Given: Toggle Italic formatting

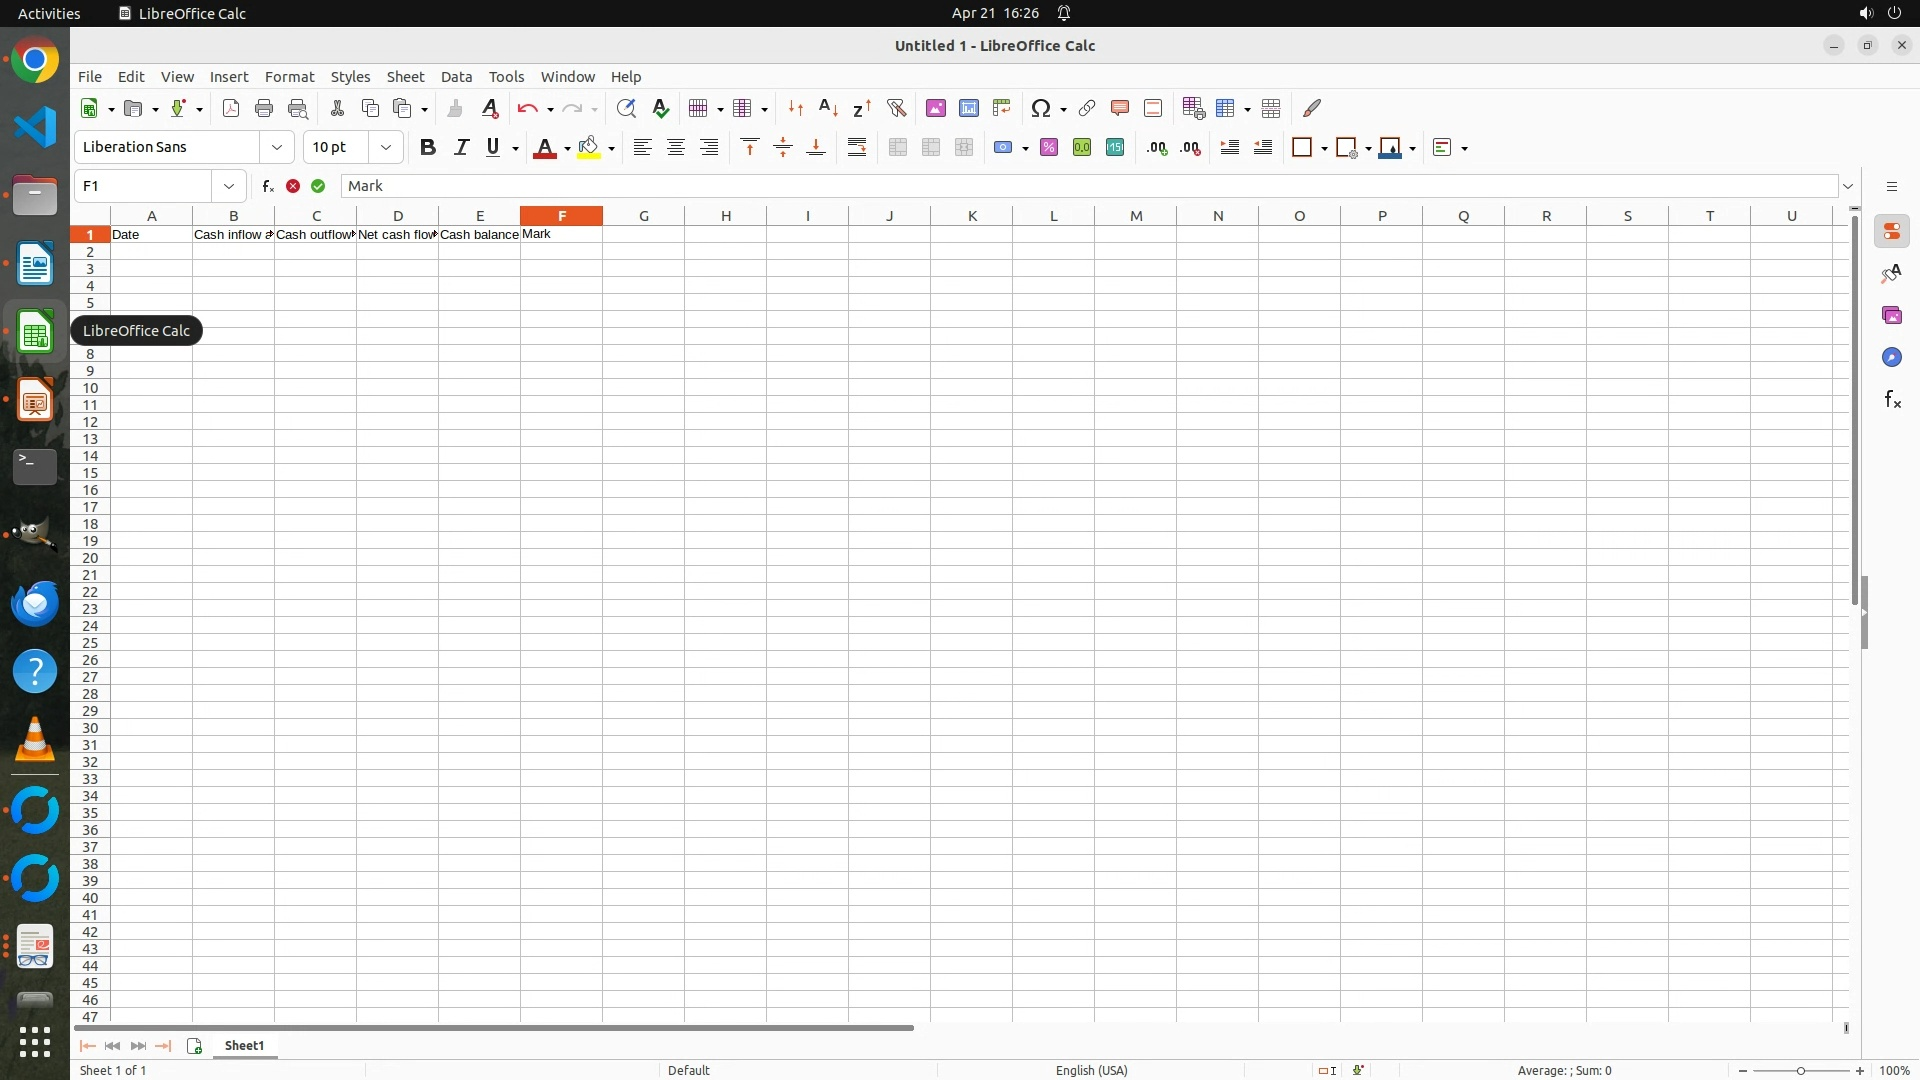Looking at the screenshot, I should point(461,148).
